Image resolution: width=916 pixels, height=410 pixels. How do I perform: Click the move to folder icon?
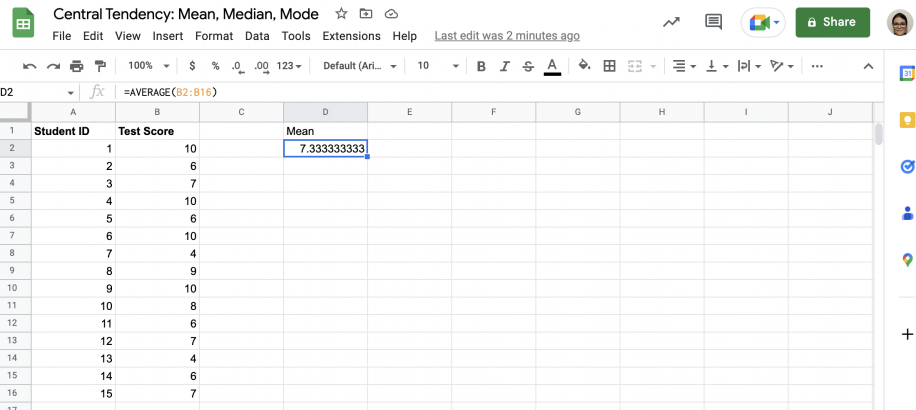tap(366, 14)
